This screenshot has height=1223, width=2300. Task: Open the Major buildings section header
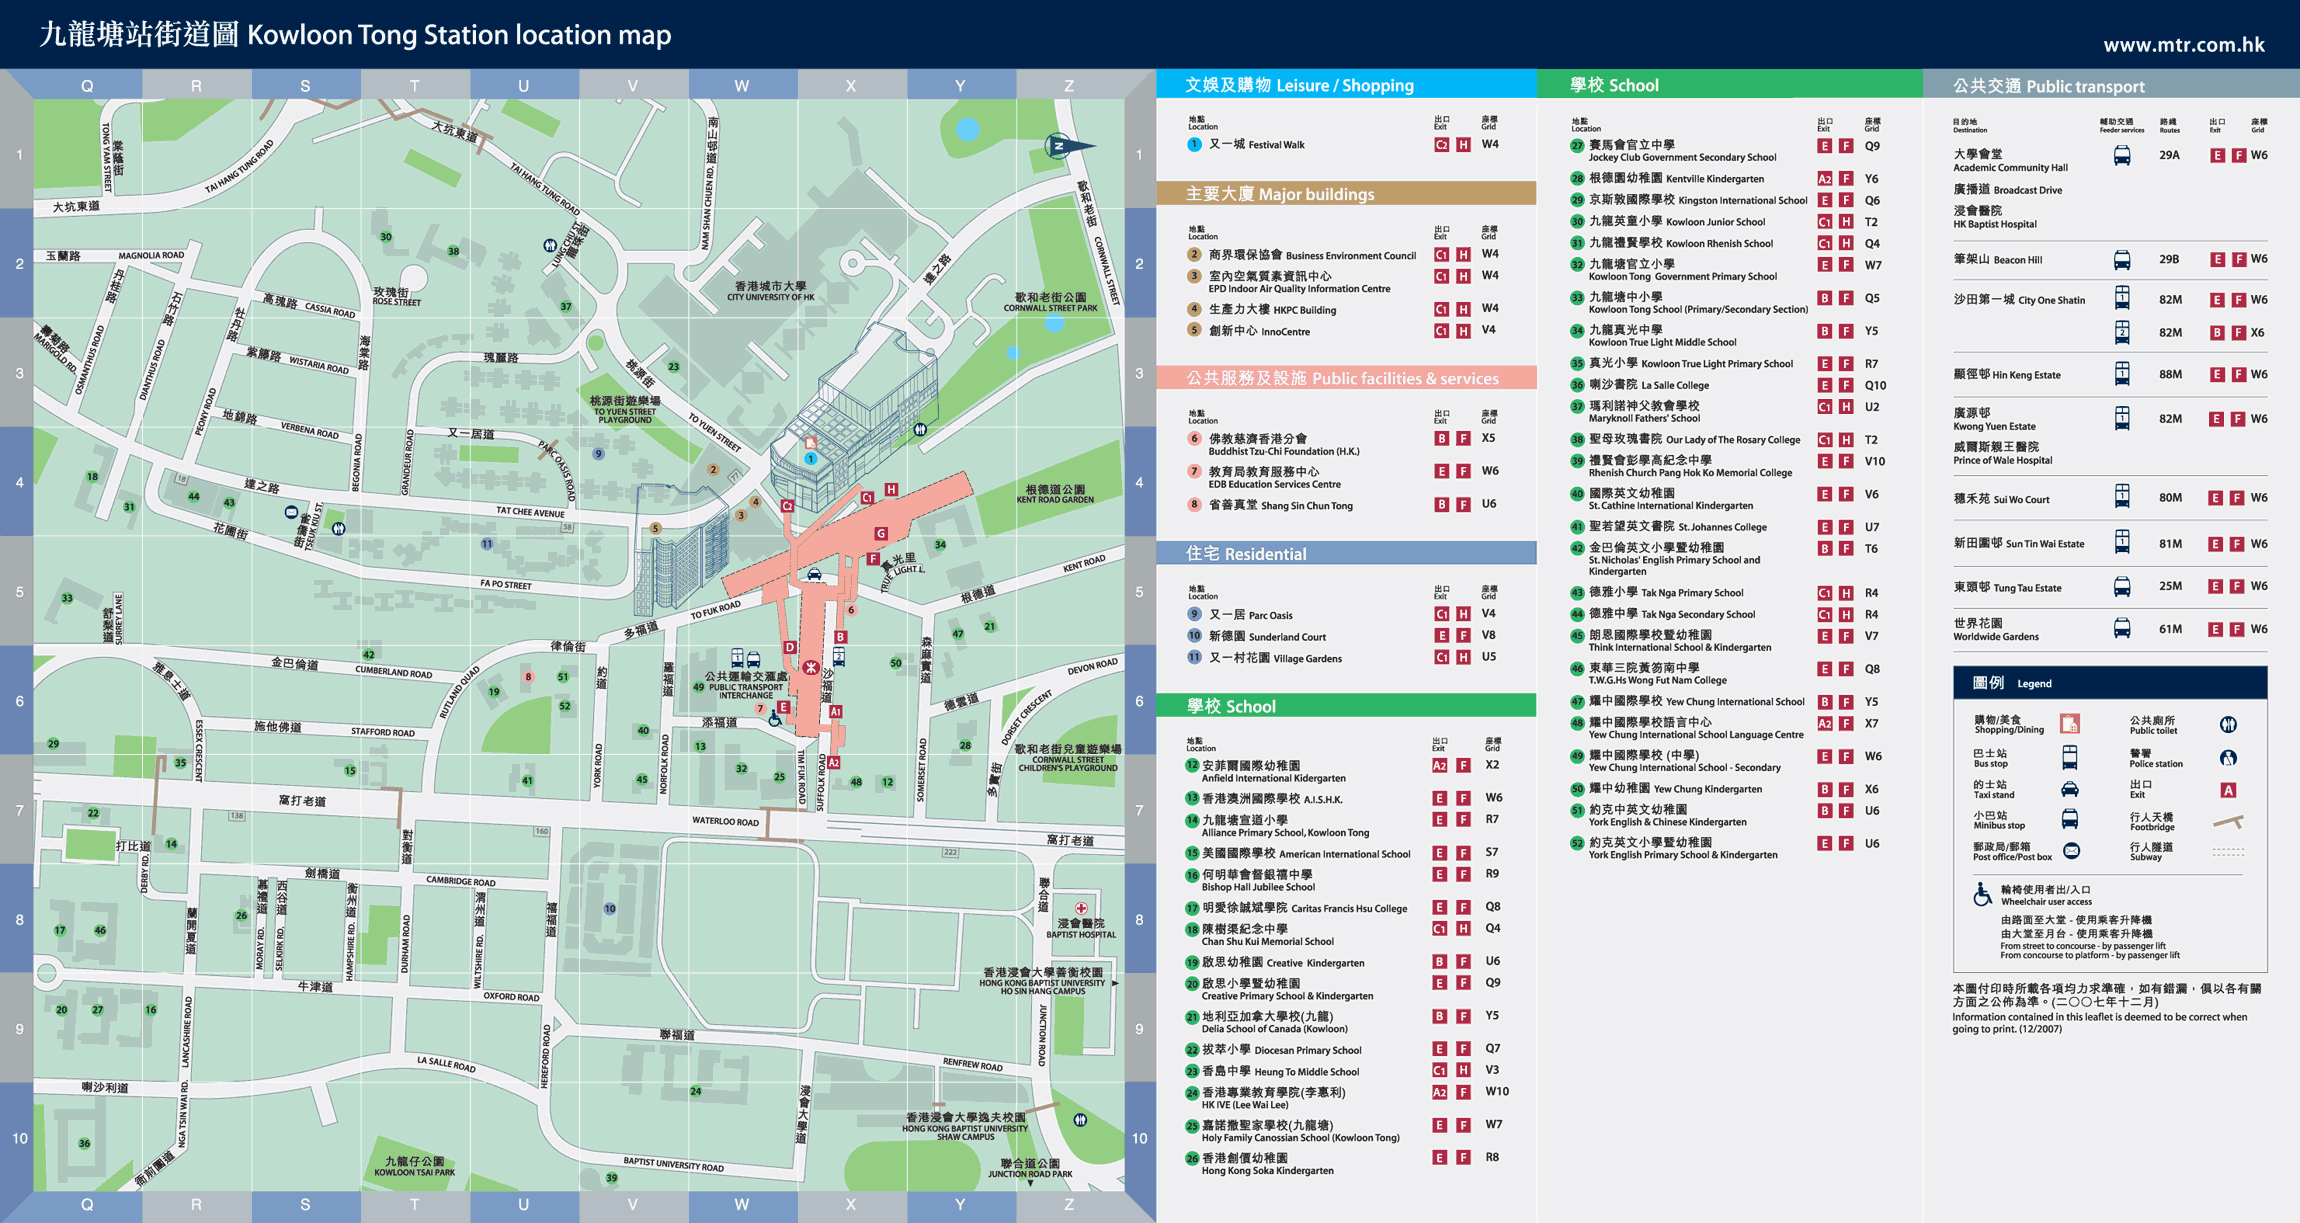click(x=1346, y=193)
